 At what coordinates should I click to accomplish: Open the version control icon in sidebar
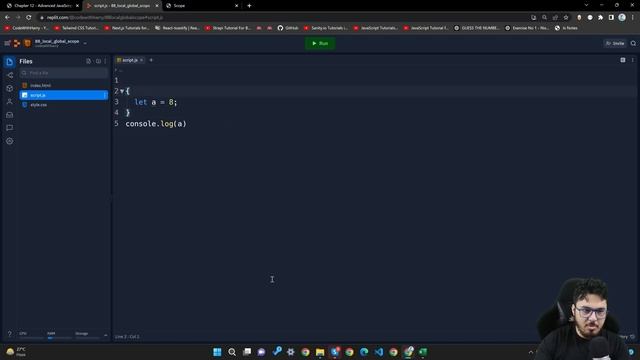(9, 75)
